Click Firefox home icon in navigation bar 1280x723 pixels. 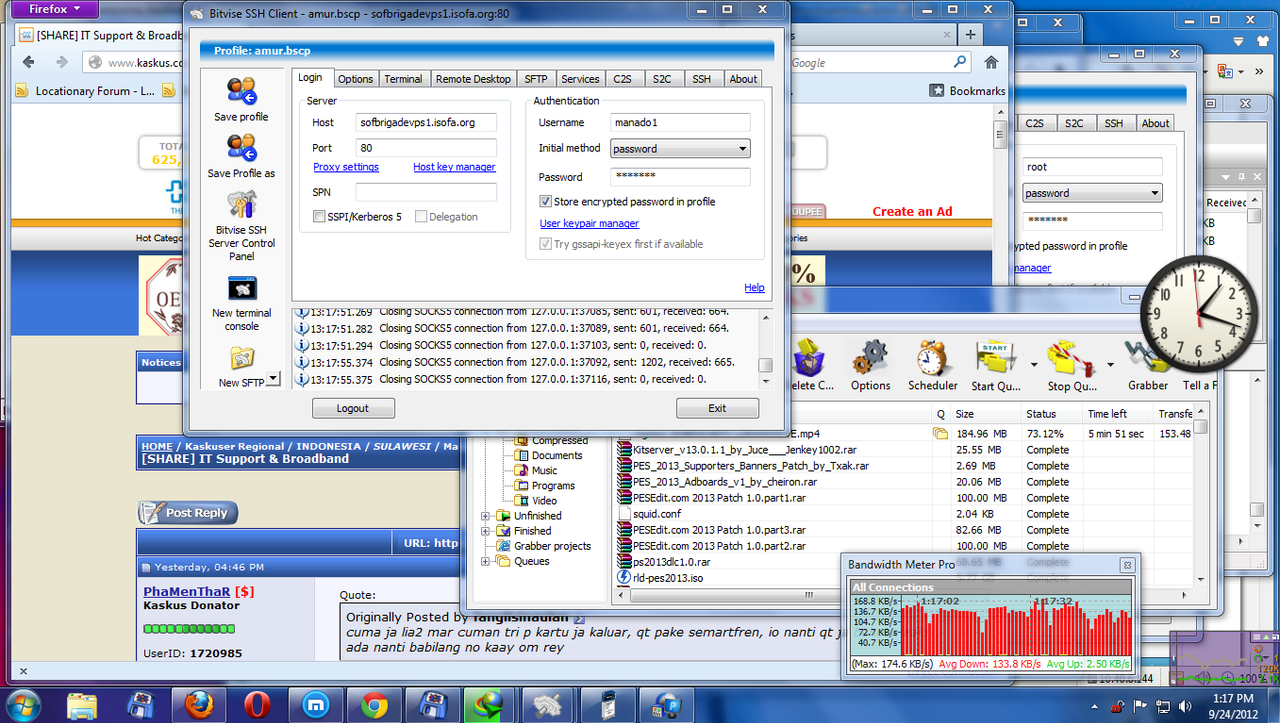click(991, 62)
